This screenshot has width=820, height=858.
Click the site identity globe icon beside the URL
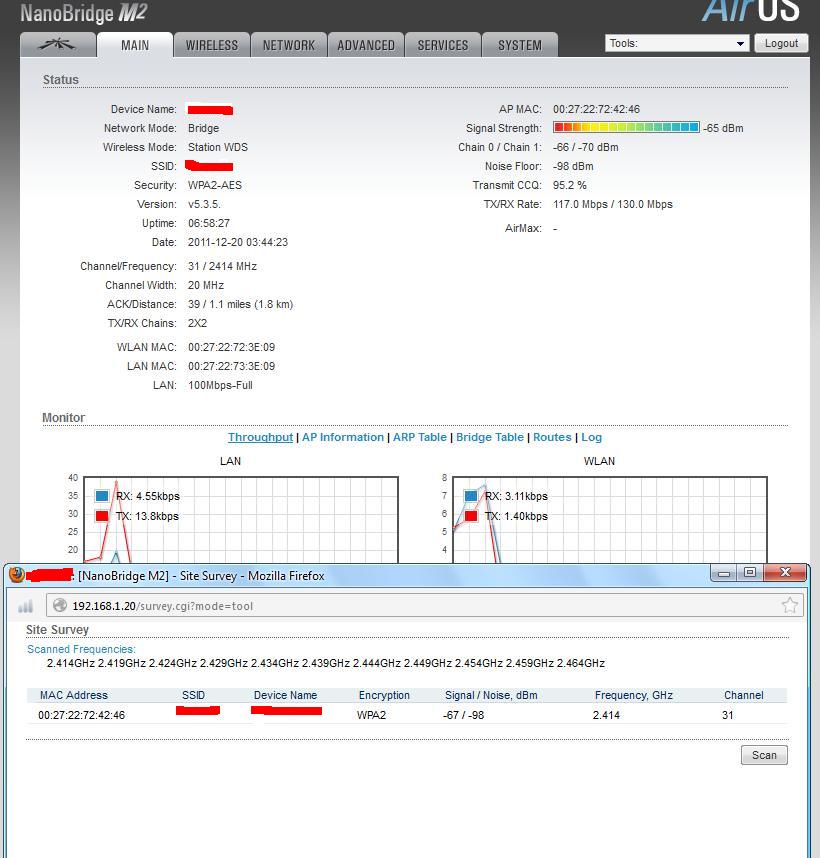[x=60, y=605]
